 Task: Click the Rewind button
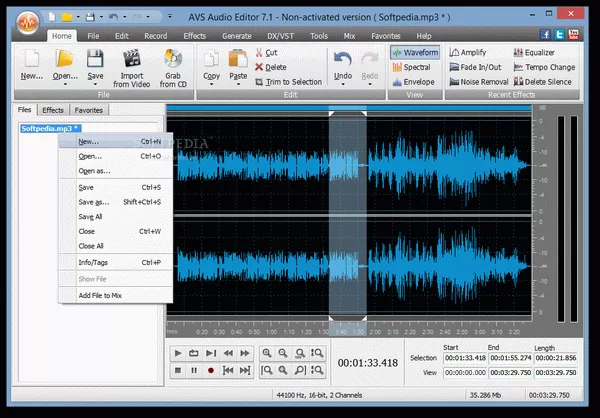click(228, 353)
